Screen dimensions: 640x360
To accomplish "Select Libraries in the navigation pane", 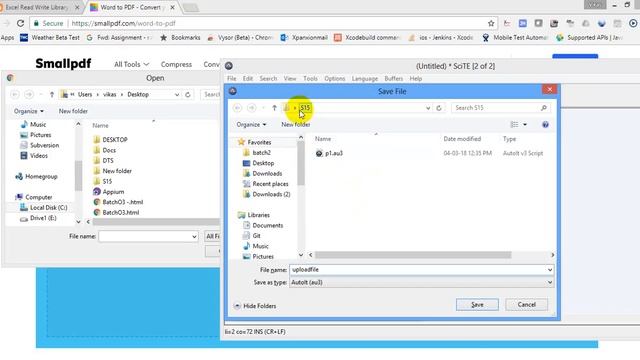I will pyautogui.click(x=258, y=215).
